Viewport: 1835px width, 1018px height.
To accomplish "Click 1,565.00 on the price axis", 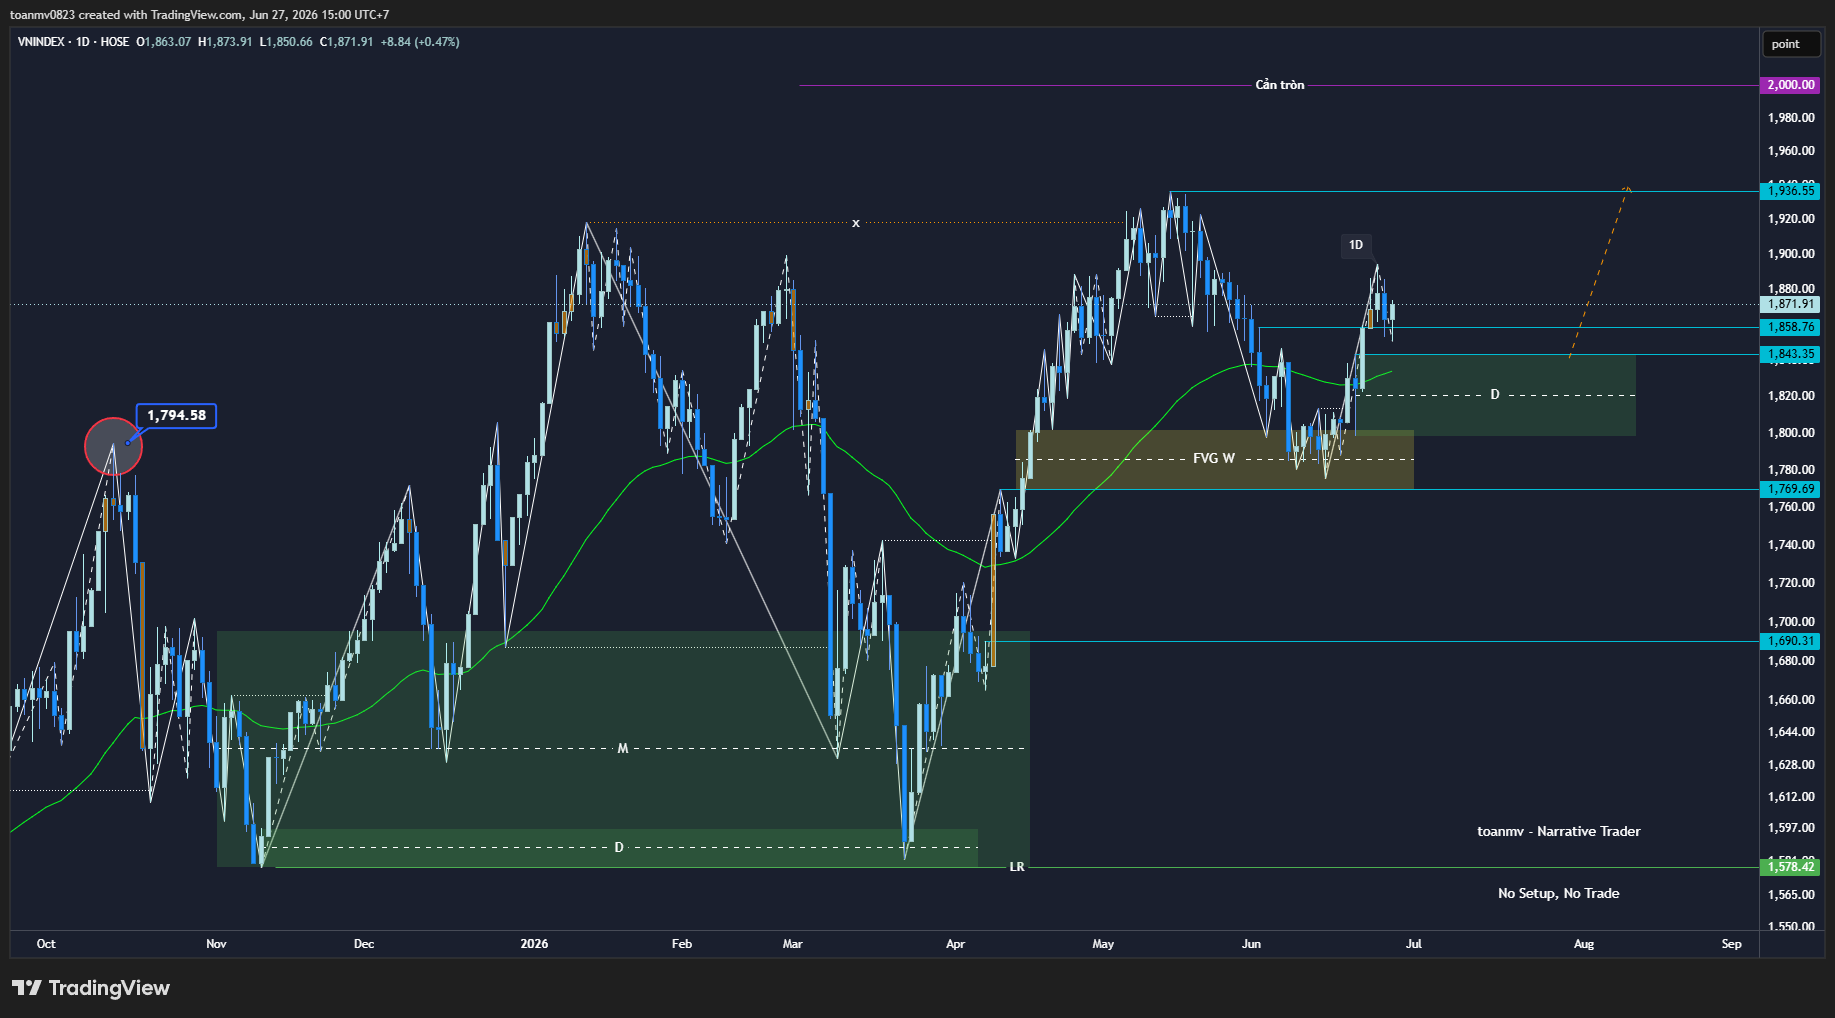I will coord(1791,895).
